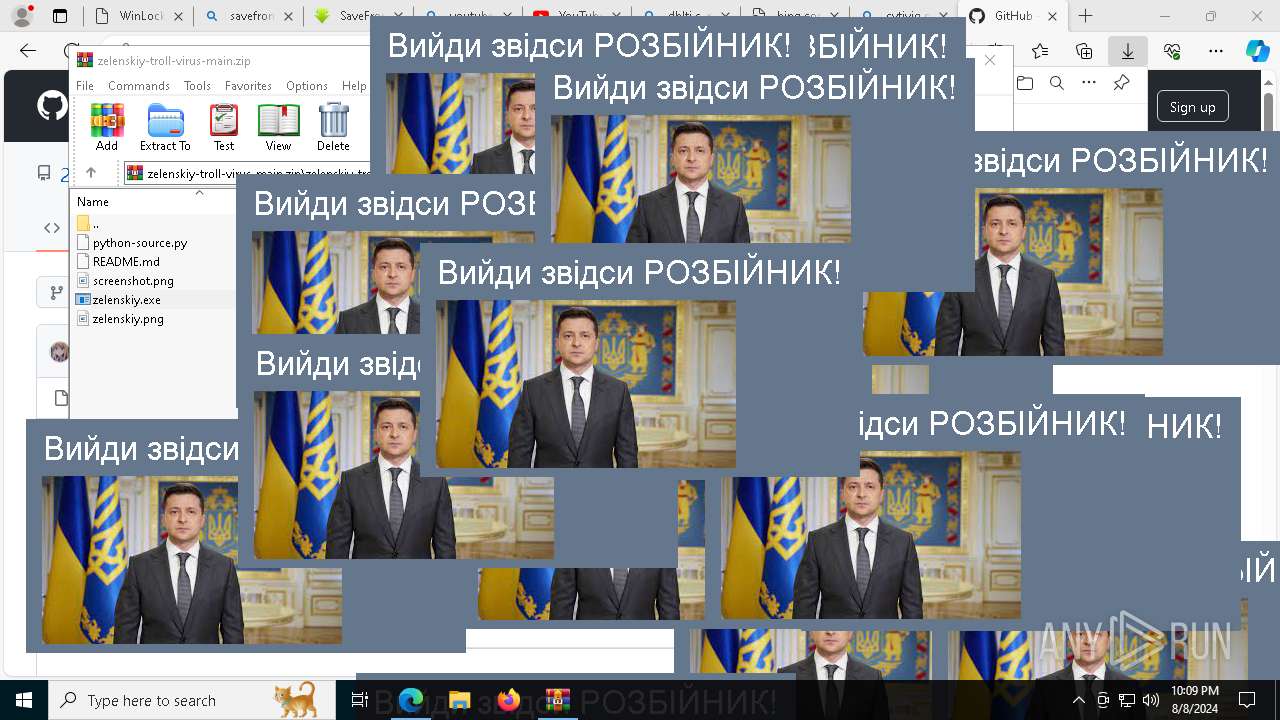Open the Favorites menu in WinRAR
Image resolution: width=1280 pixels, height=720 pixels.
248,86
